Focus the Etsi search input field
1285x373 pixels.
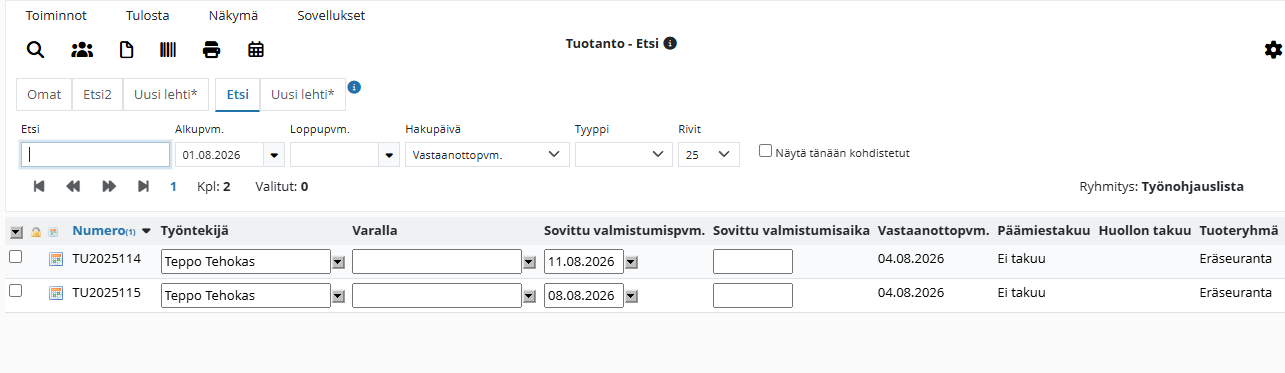tap(96, 155)
